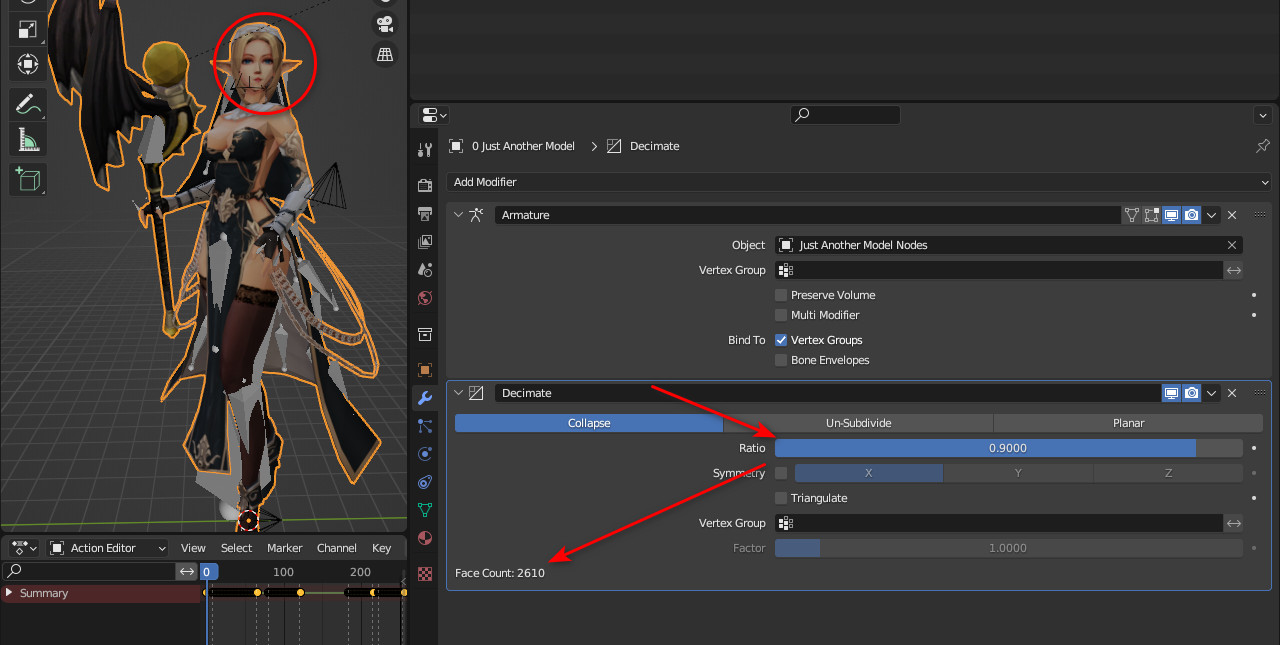Enable the Preserve Volume checkbox

781,295
